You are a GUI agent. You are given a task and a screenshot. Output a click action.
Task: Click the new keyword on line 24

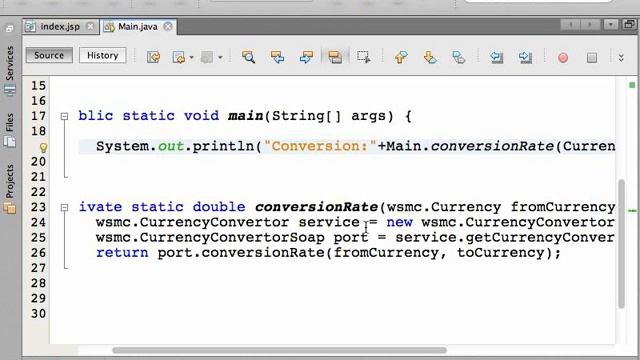[x=399, y=222]
